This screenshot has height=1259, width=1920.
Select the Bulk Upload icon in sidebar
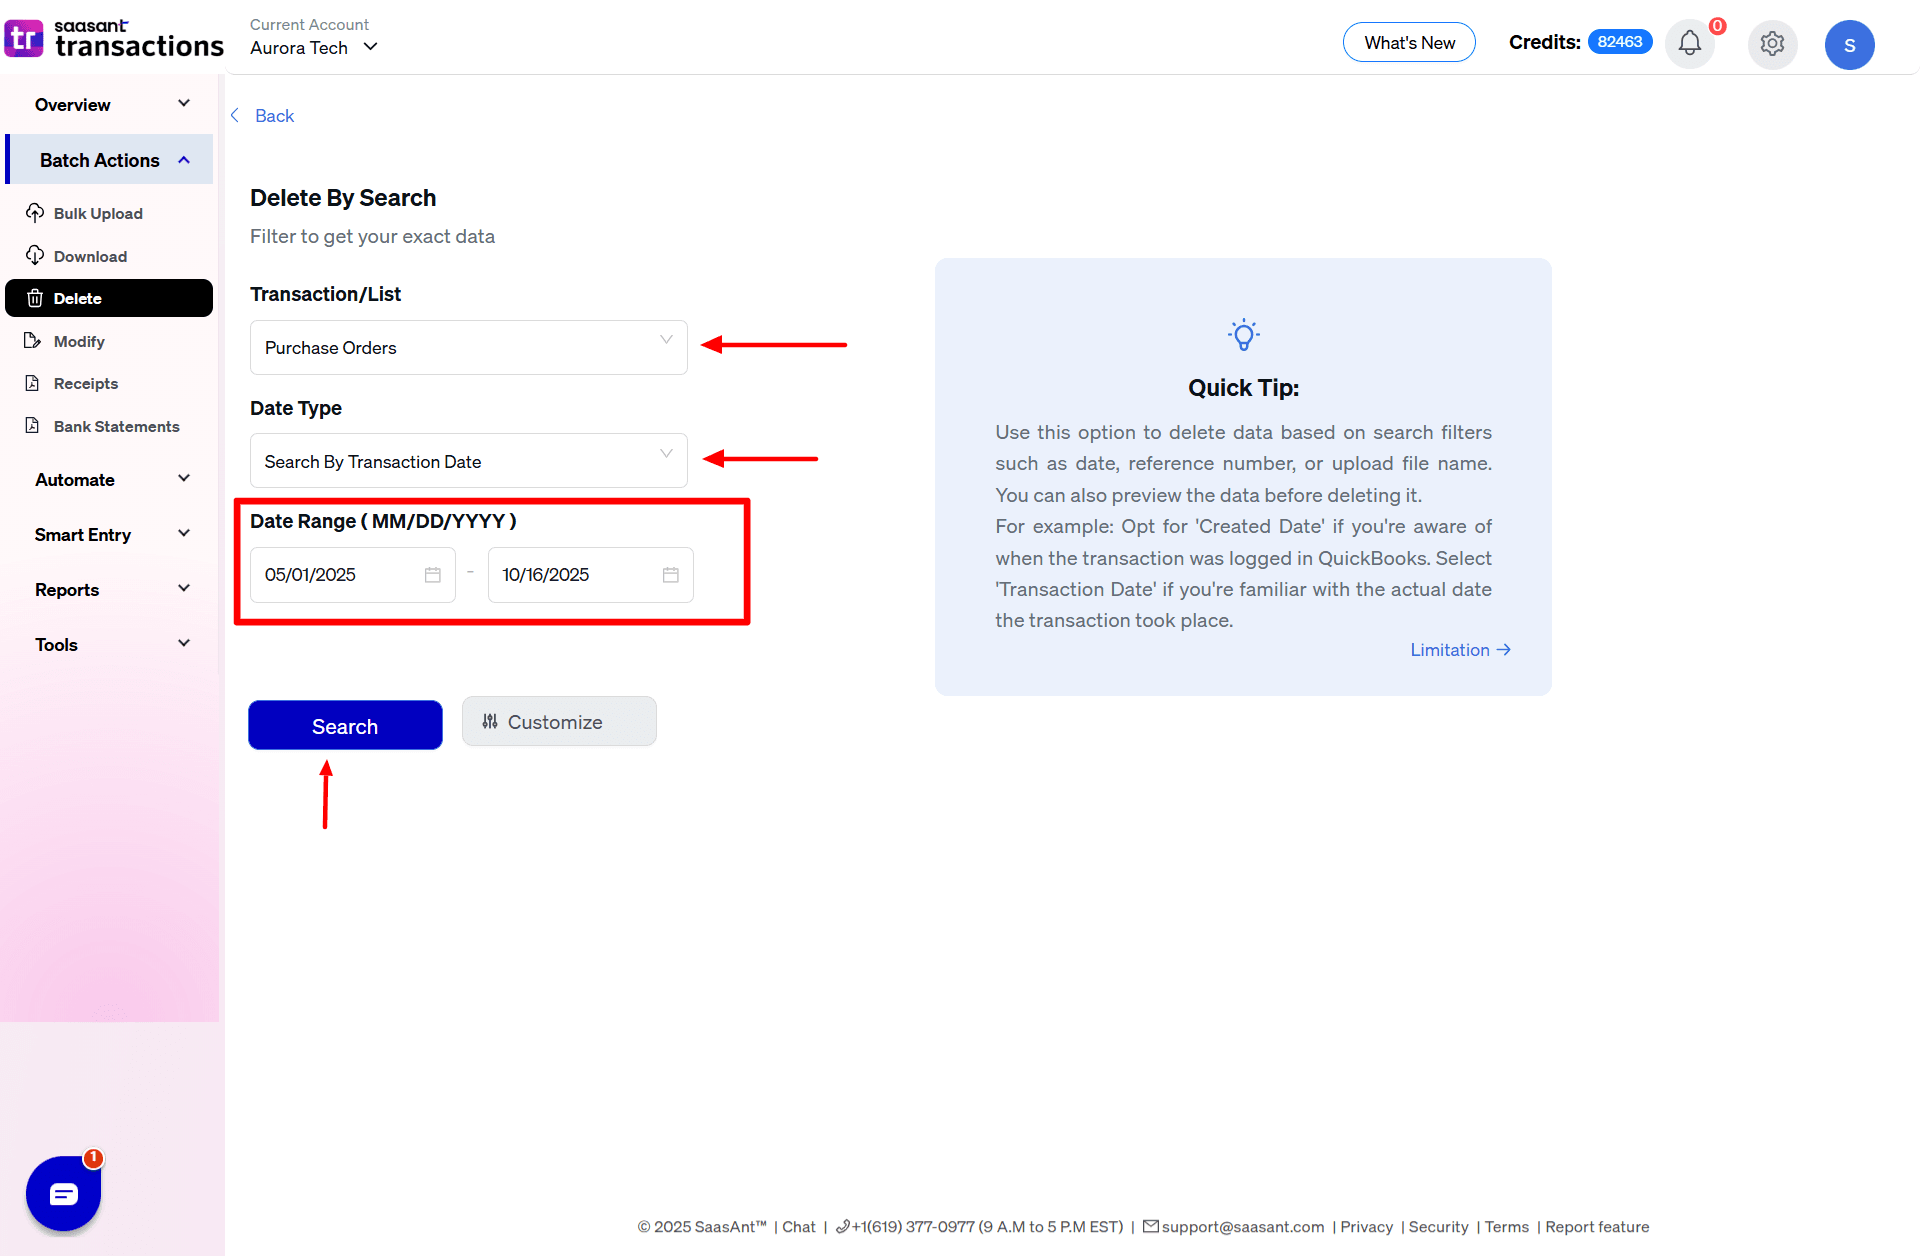35,213
